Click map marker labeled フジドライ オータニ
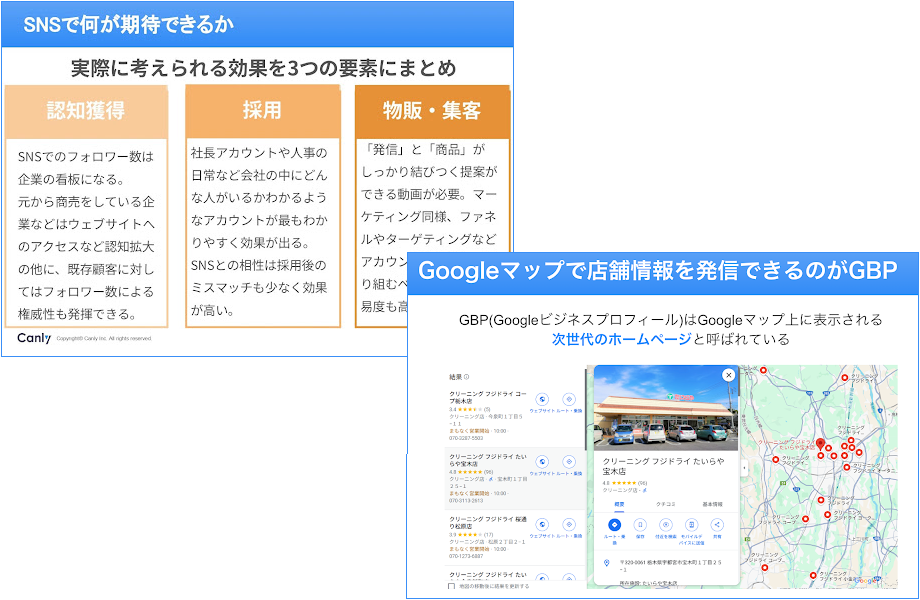920x600 pixels. (846, 467)
